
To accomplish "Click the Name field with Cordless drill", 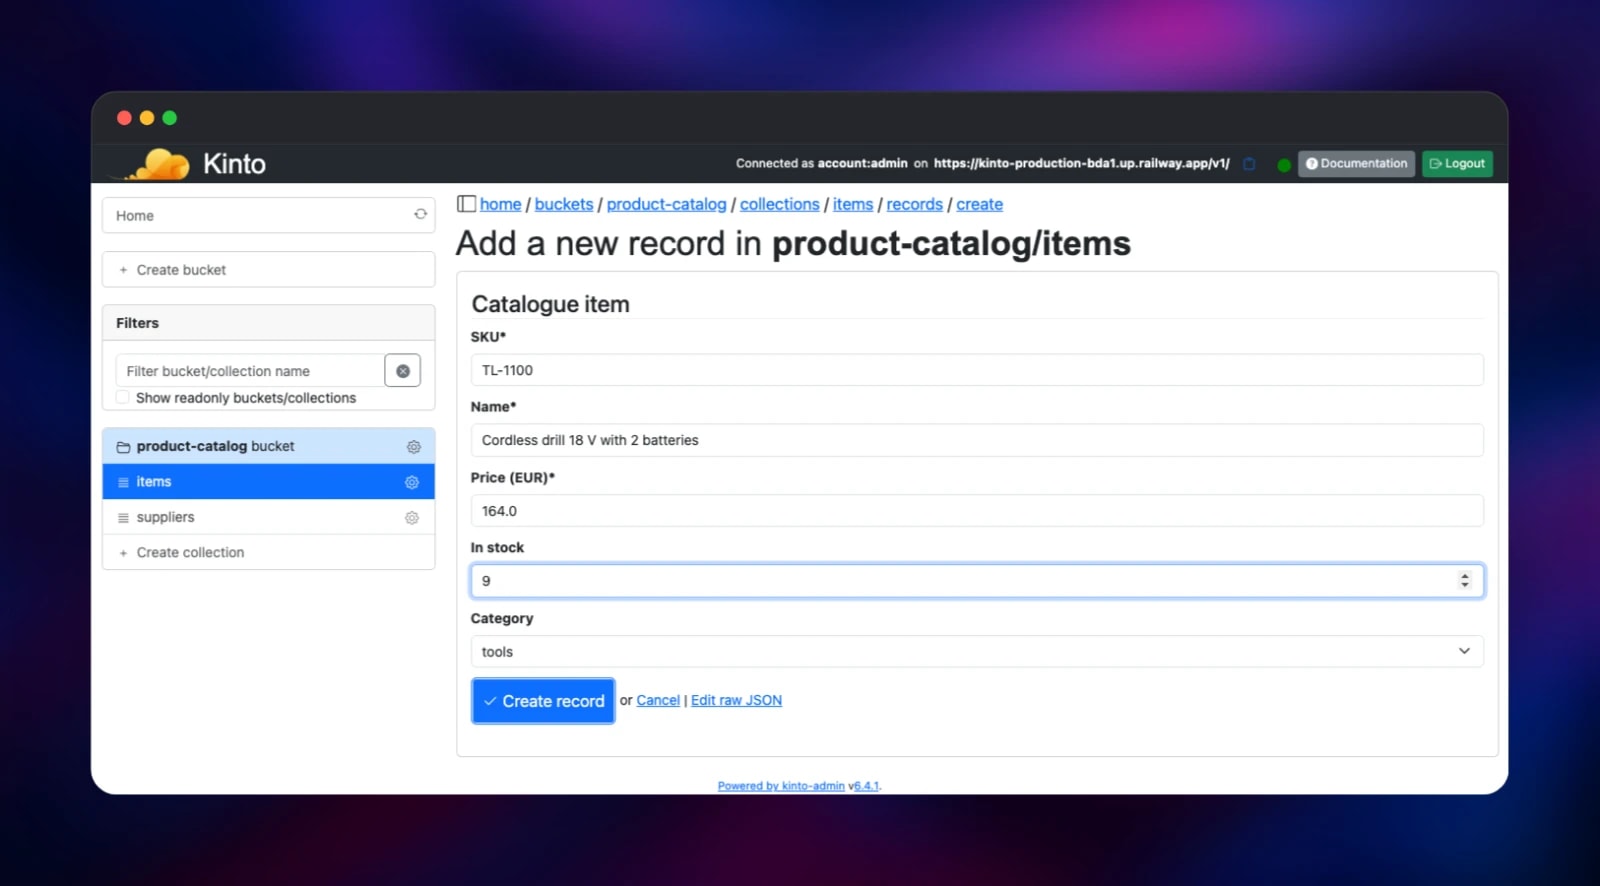I will pos(977,440).
